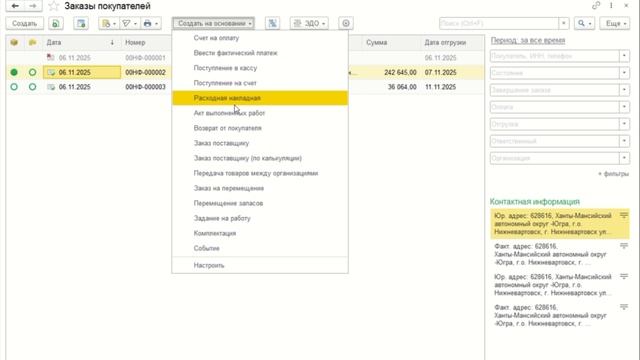Expand the Оплата filter dropdown
This screenshot has width=640, height=360.
point(624,107)
